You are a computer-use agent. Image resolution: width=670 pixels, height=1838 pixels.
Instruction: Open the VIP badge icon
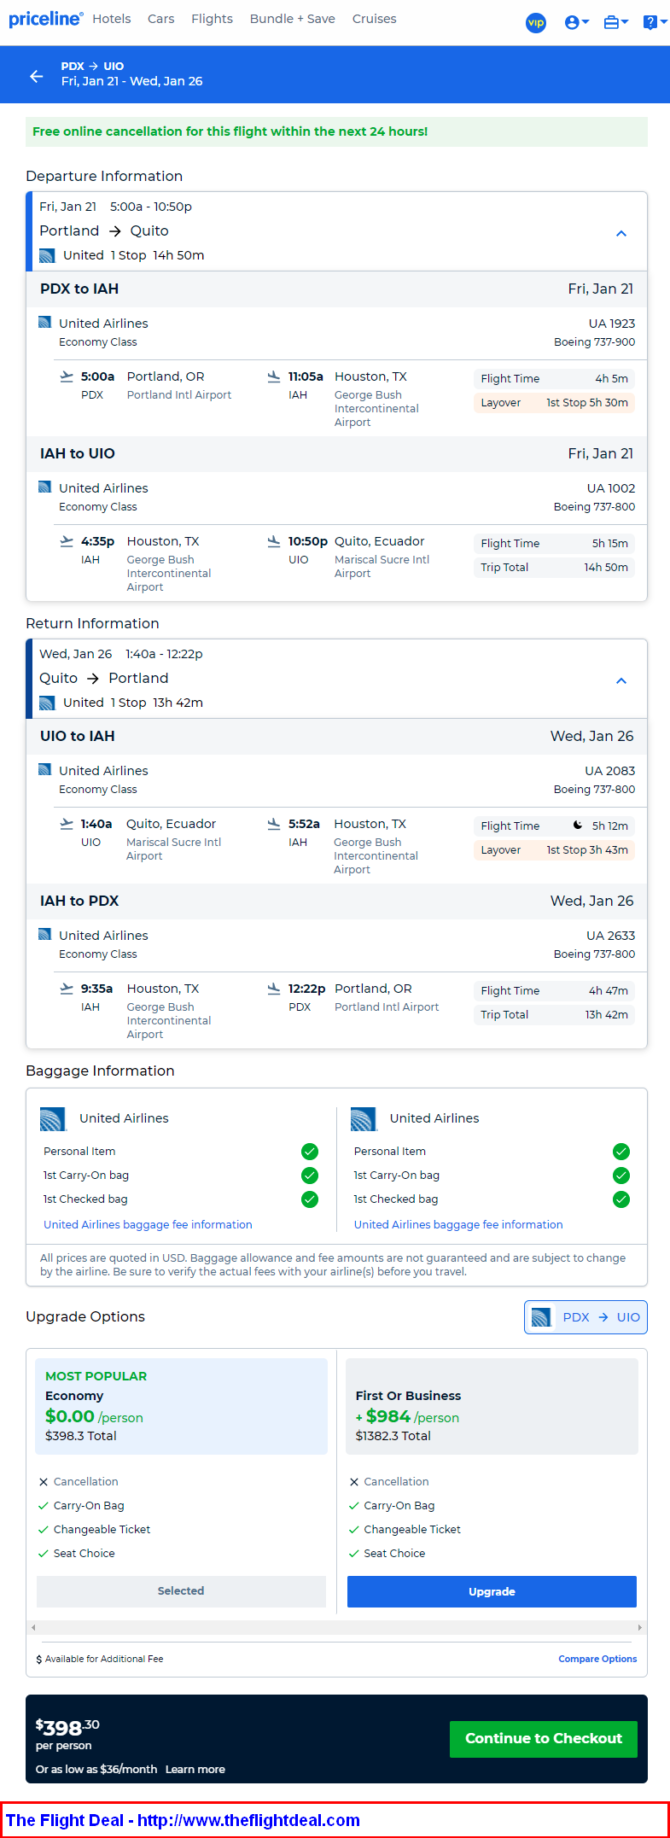[536, 22]
